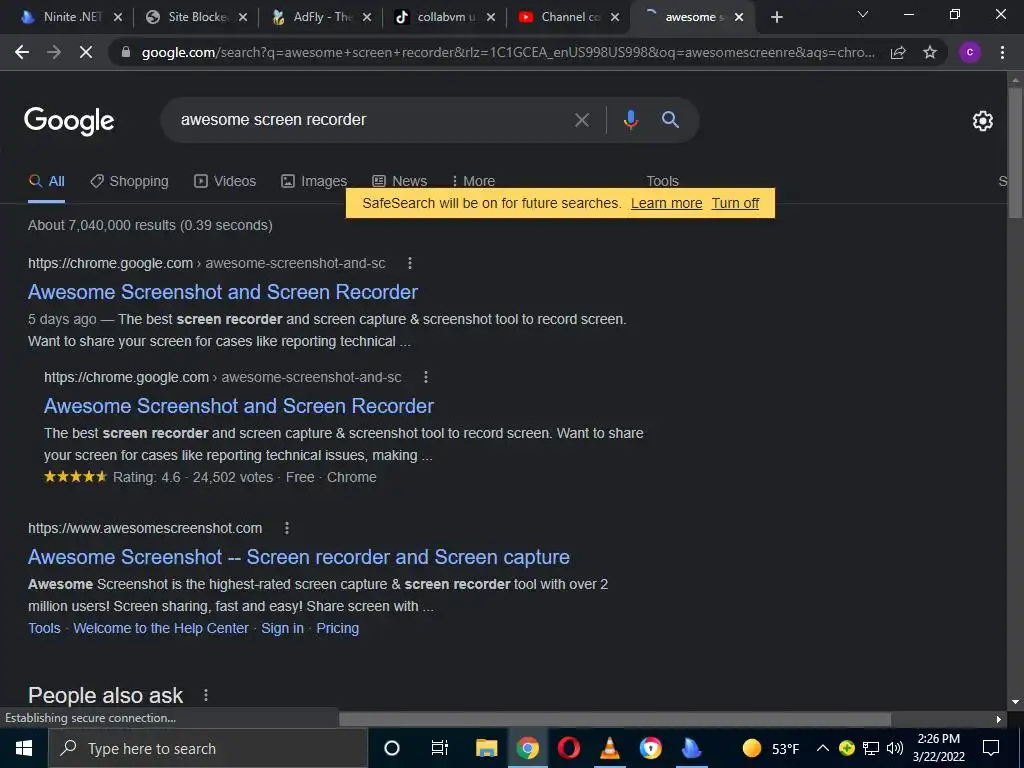Open search Tools
1024x768 pixels.
pyautogui.click(x=662, y=180)
